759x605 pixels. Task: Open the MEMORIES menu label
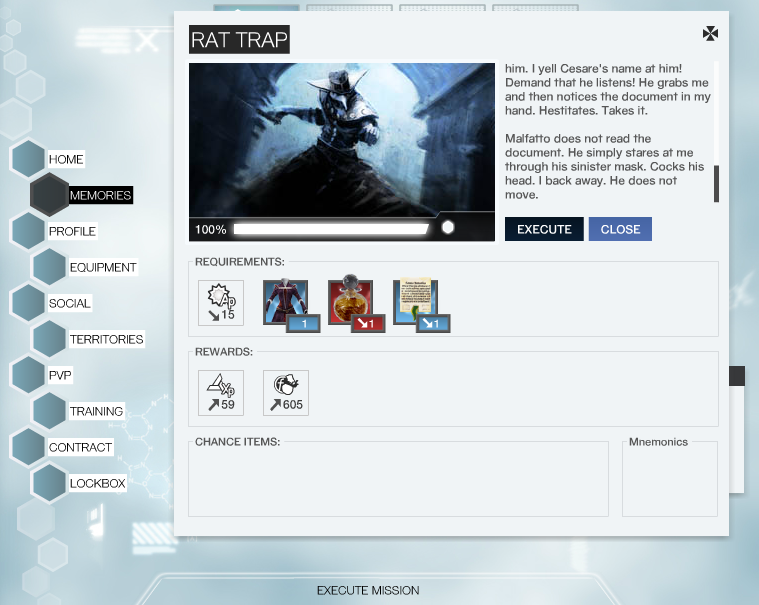click(x=100, y=195)
